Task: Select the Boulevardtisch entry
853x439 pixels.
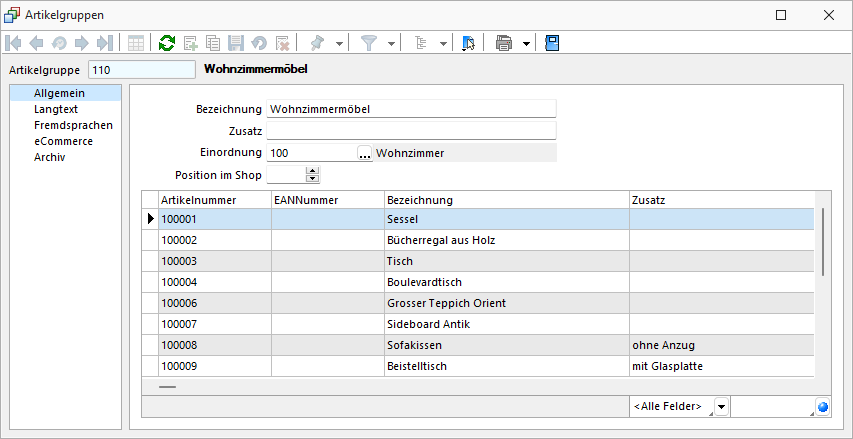Action: click(478, 282)
